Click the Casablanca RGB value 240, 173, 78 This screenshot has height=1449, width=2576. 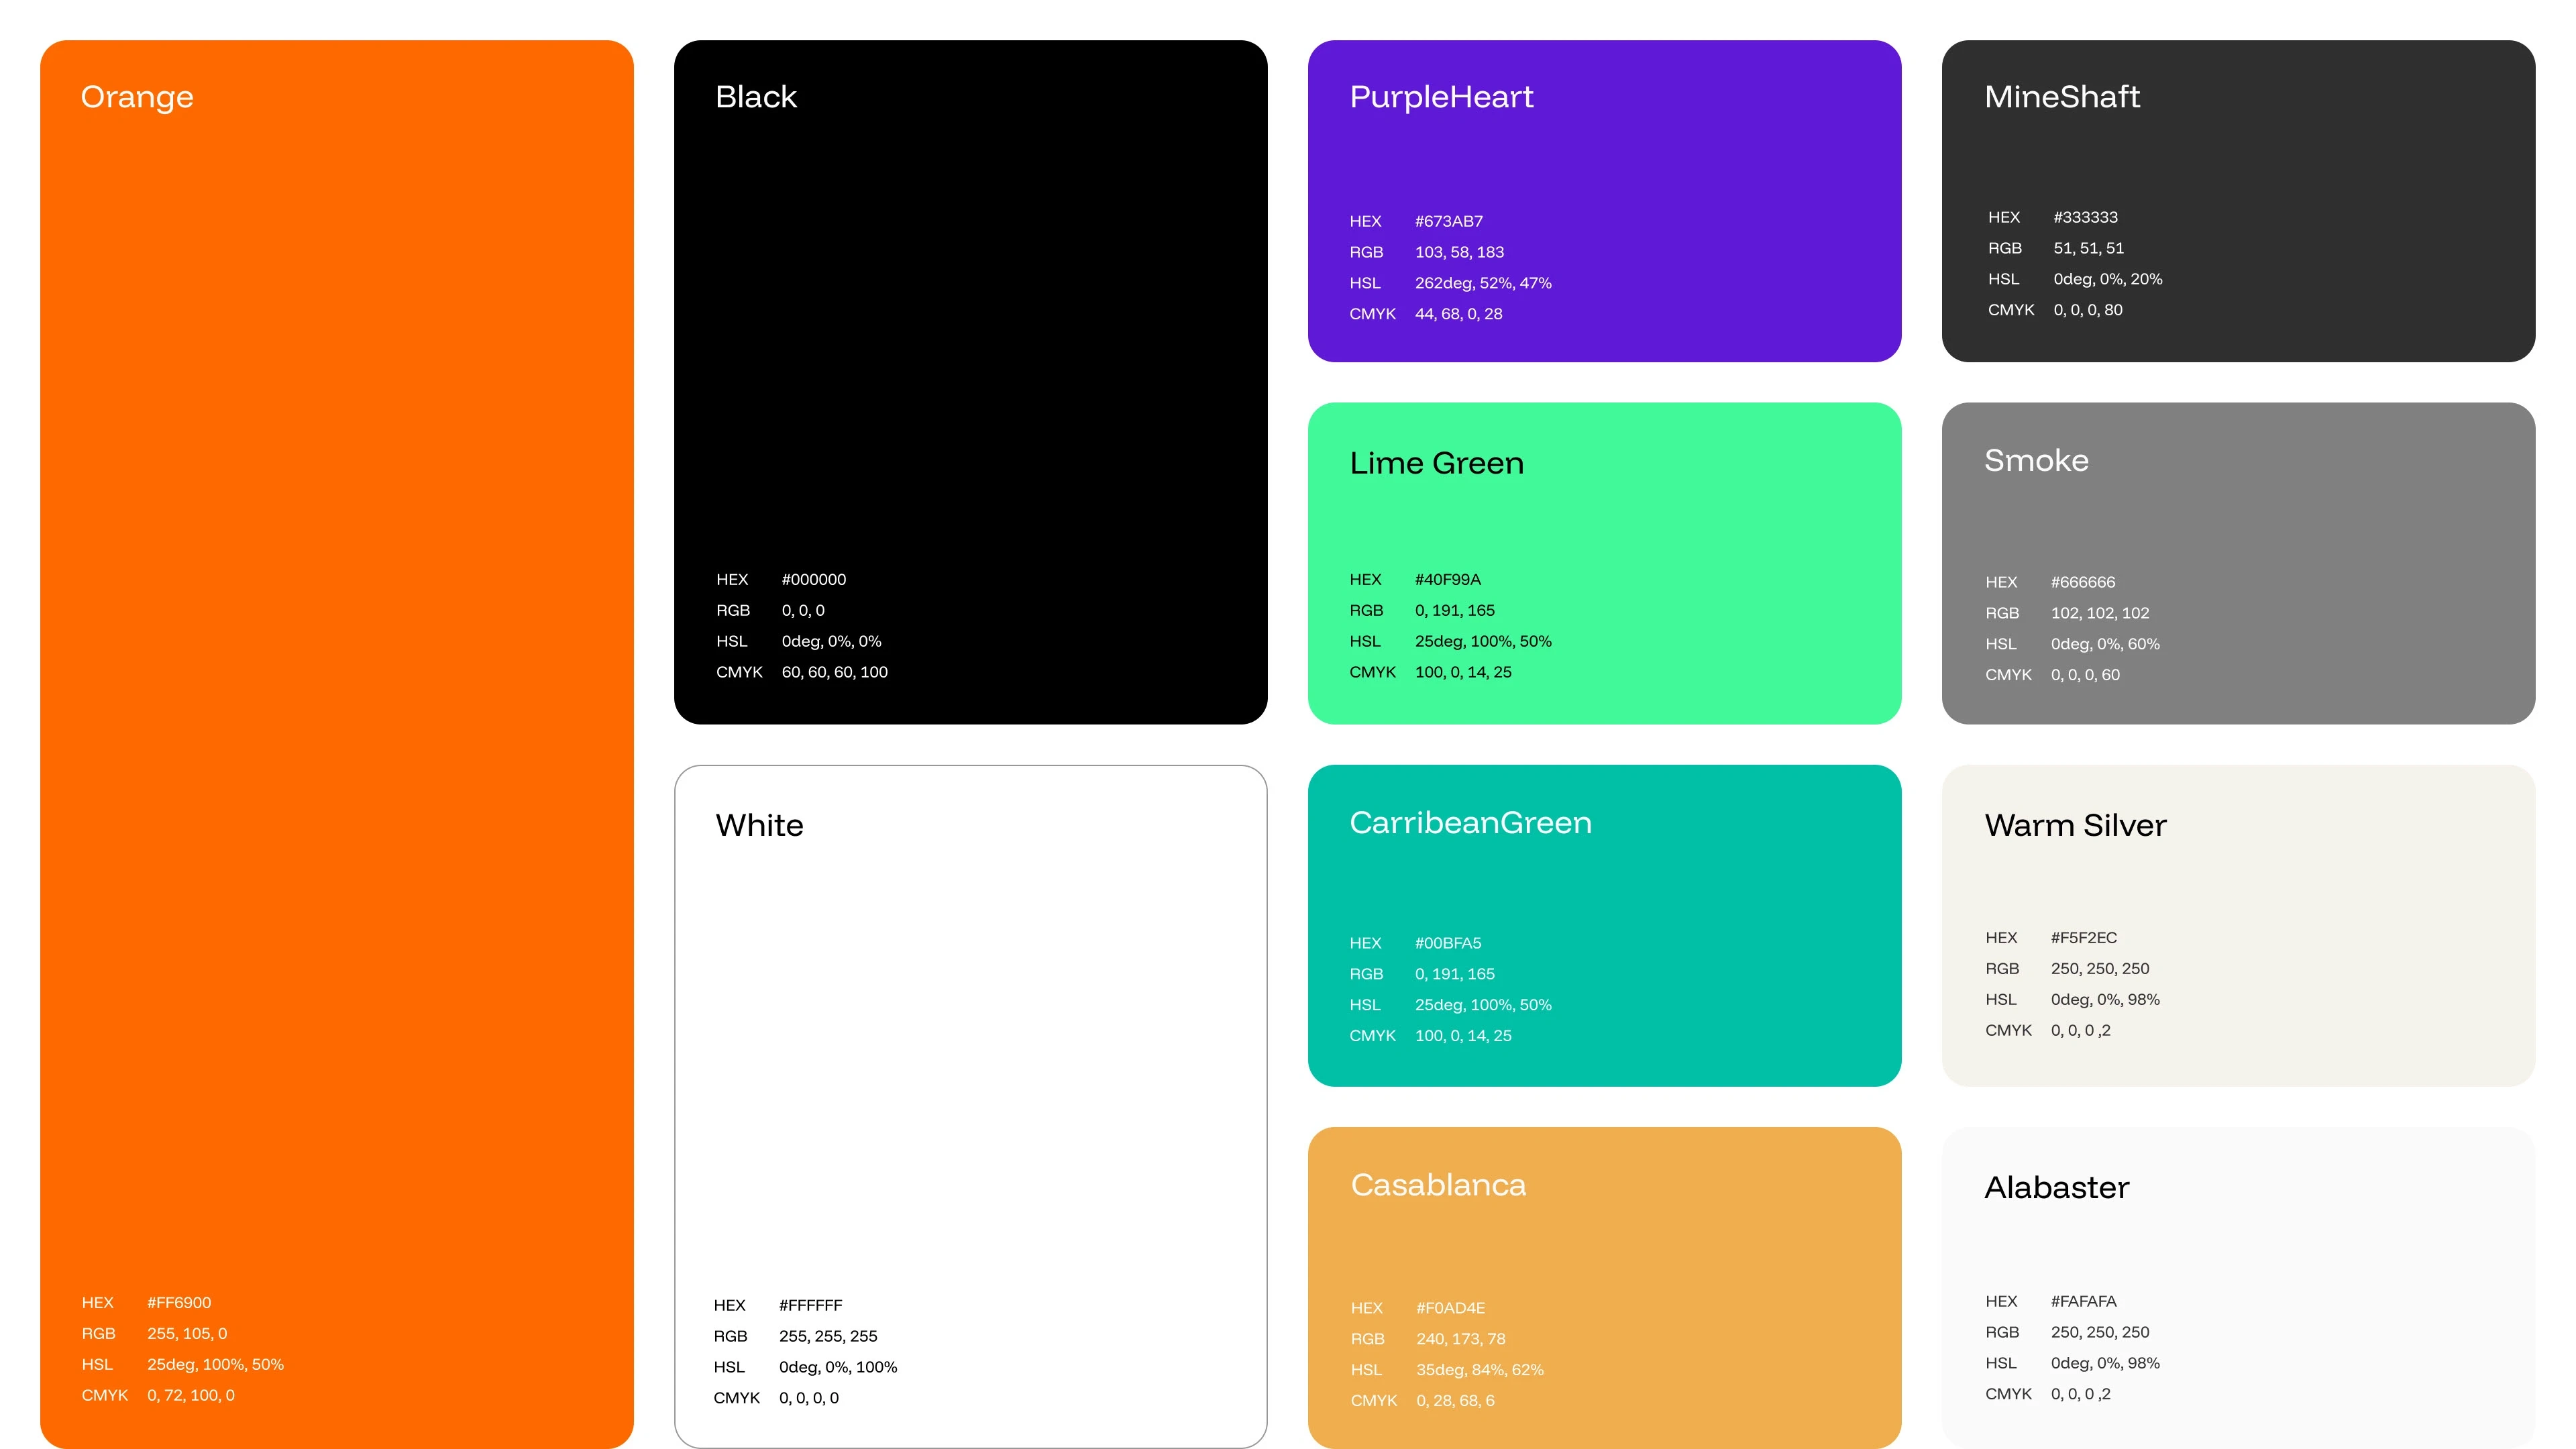pos(1460,1338)
